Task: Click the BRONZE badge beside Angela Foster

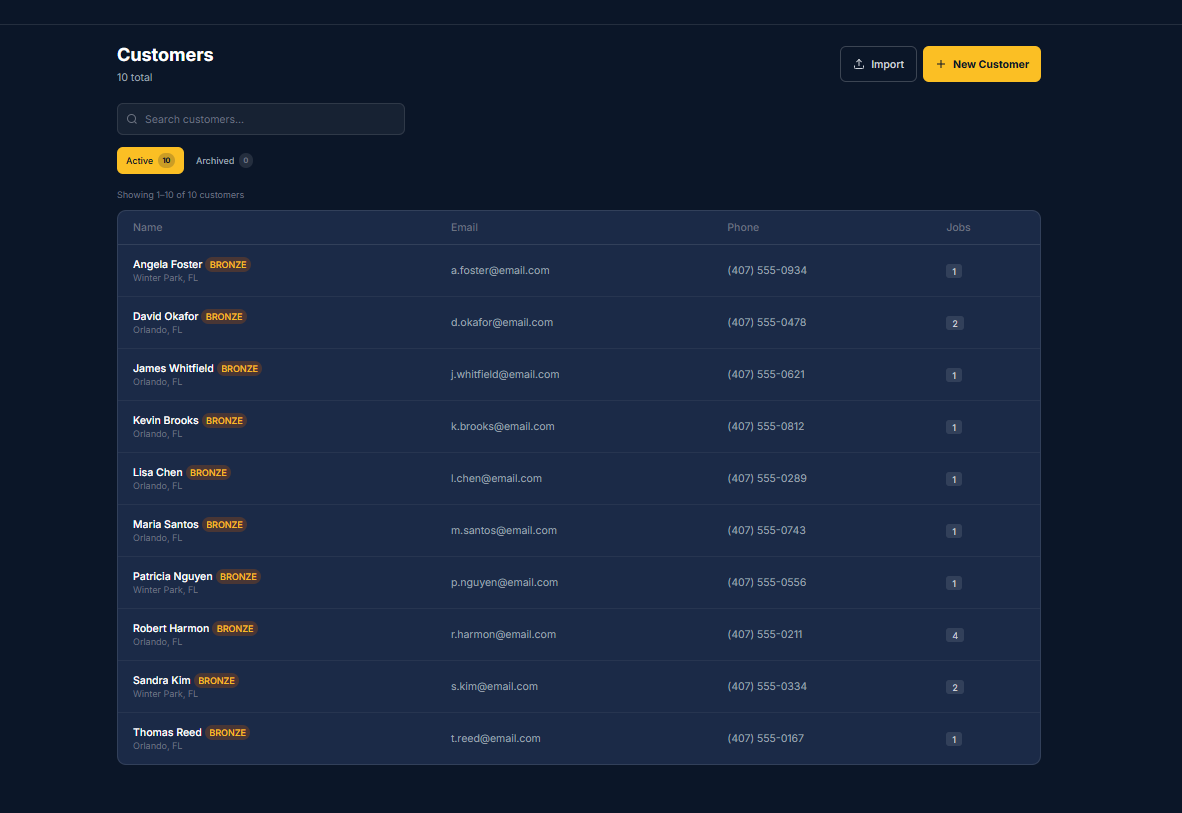Action: point(228,265)
